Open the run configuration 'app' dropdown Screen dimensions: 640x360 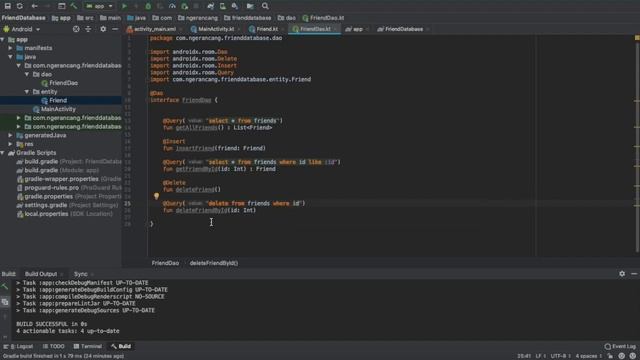tap(99, 6)
